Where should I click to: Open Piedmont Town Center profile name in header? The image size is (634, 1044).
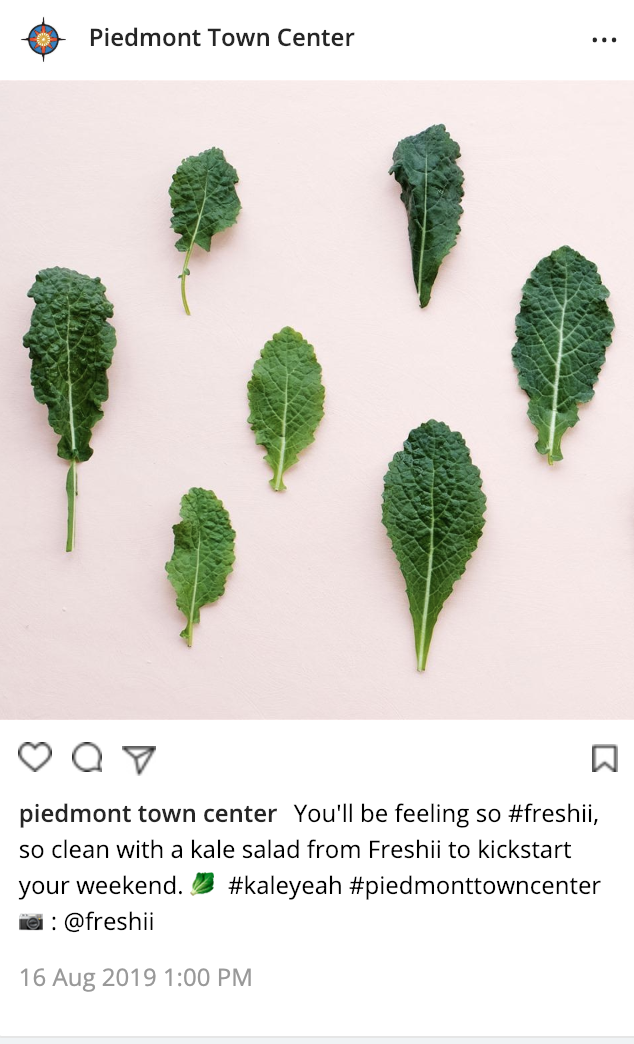point(222,38)
